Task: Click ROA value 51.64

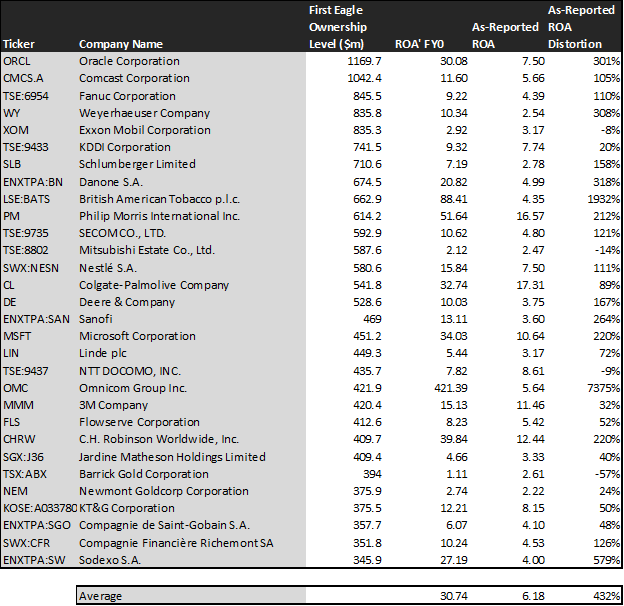Action: (454, 216)
